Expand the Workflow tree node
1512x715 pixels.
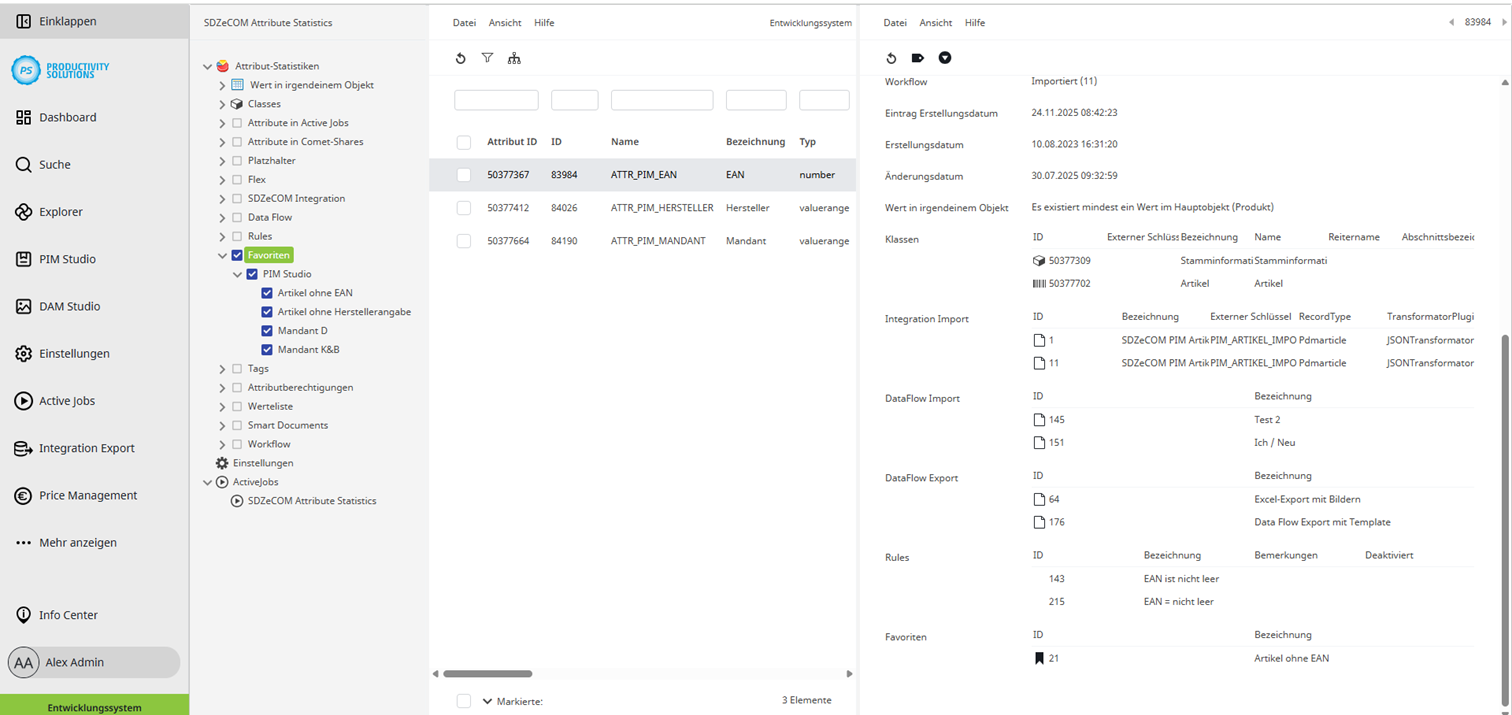[221, 444]
